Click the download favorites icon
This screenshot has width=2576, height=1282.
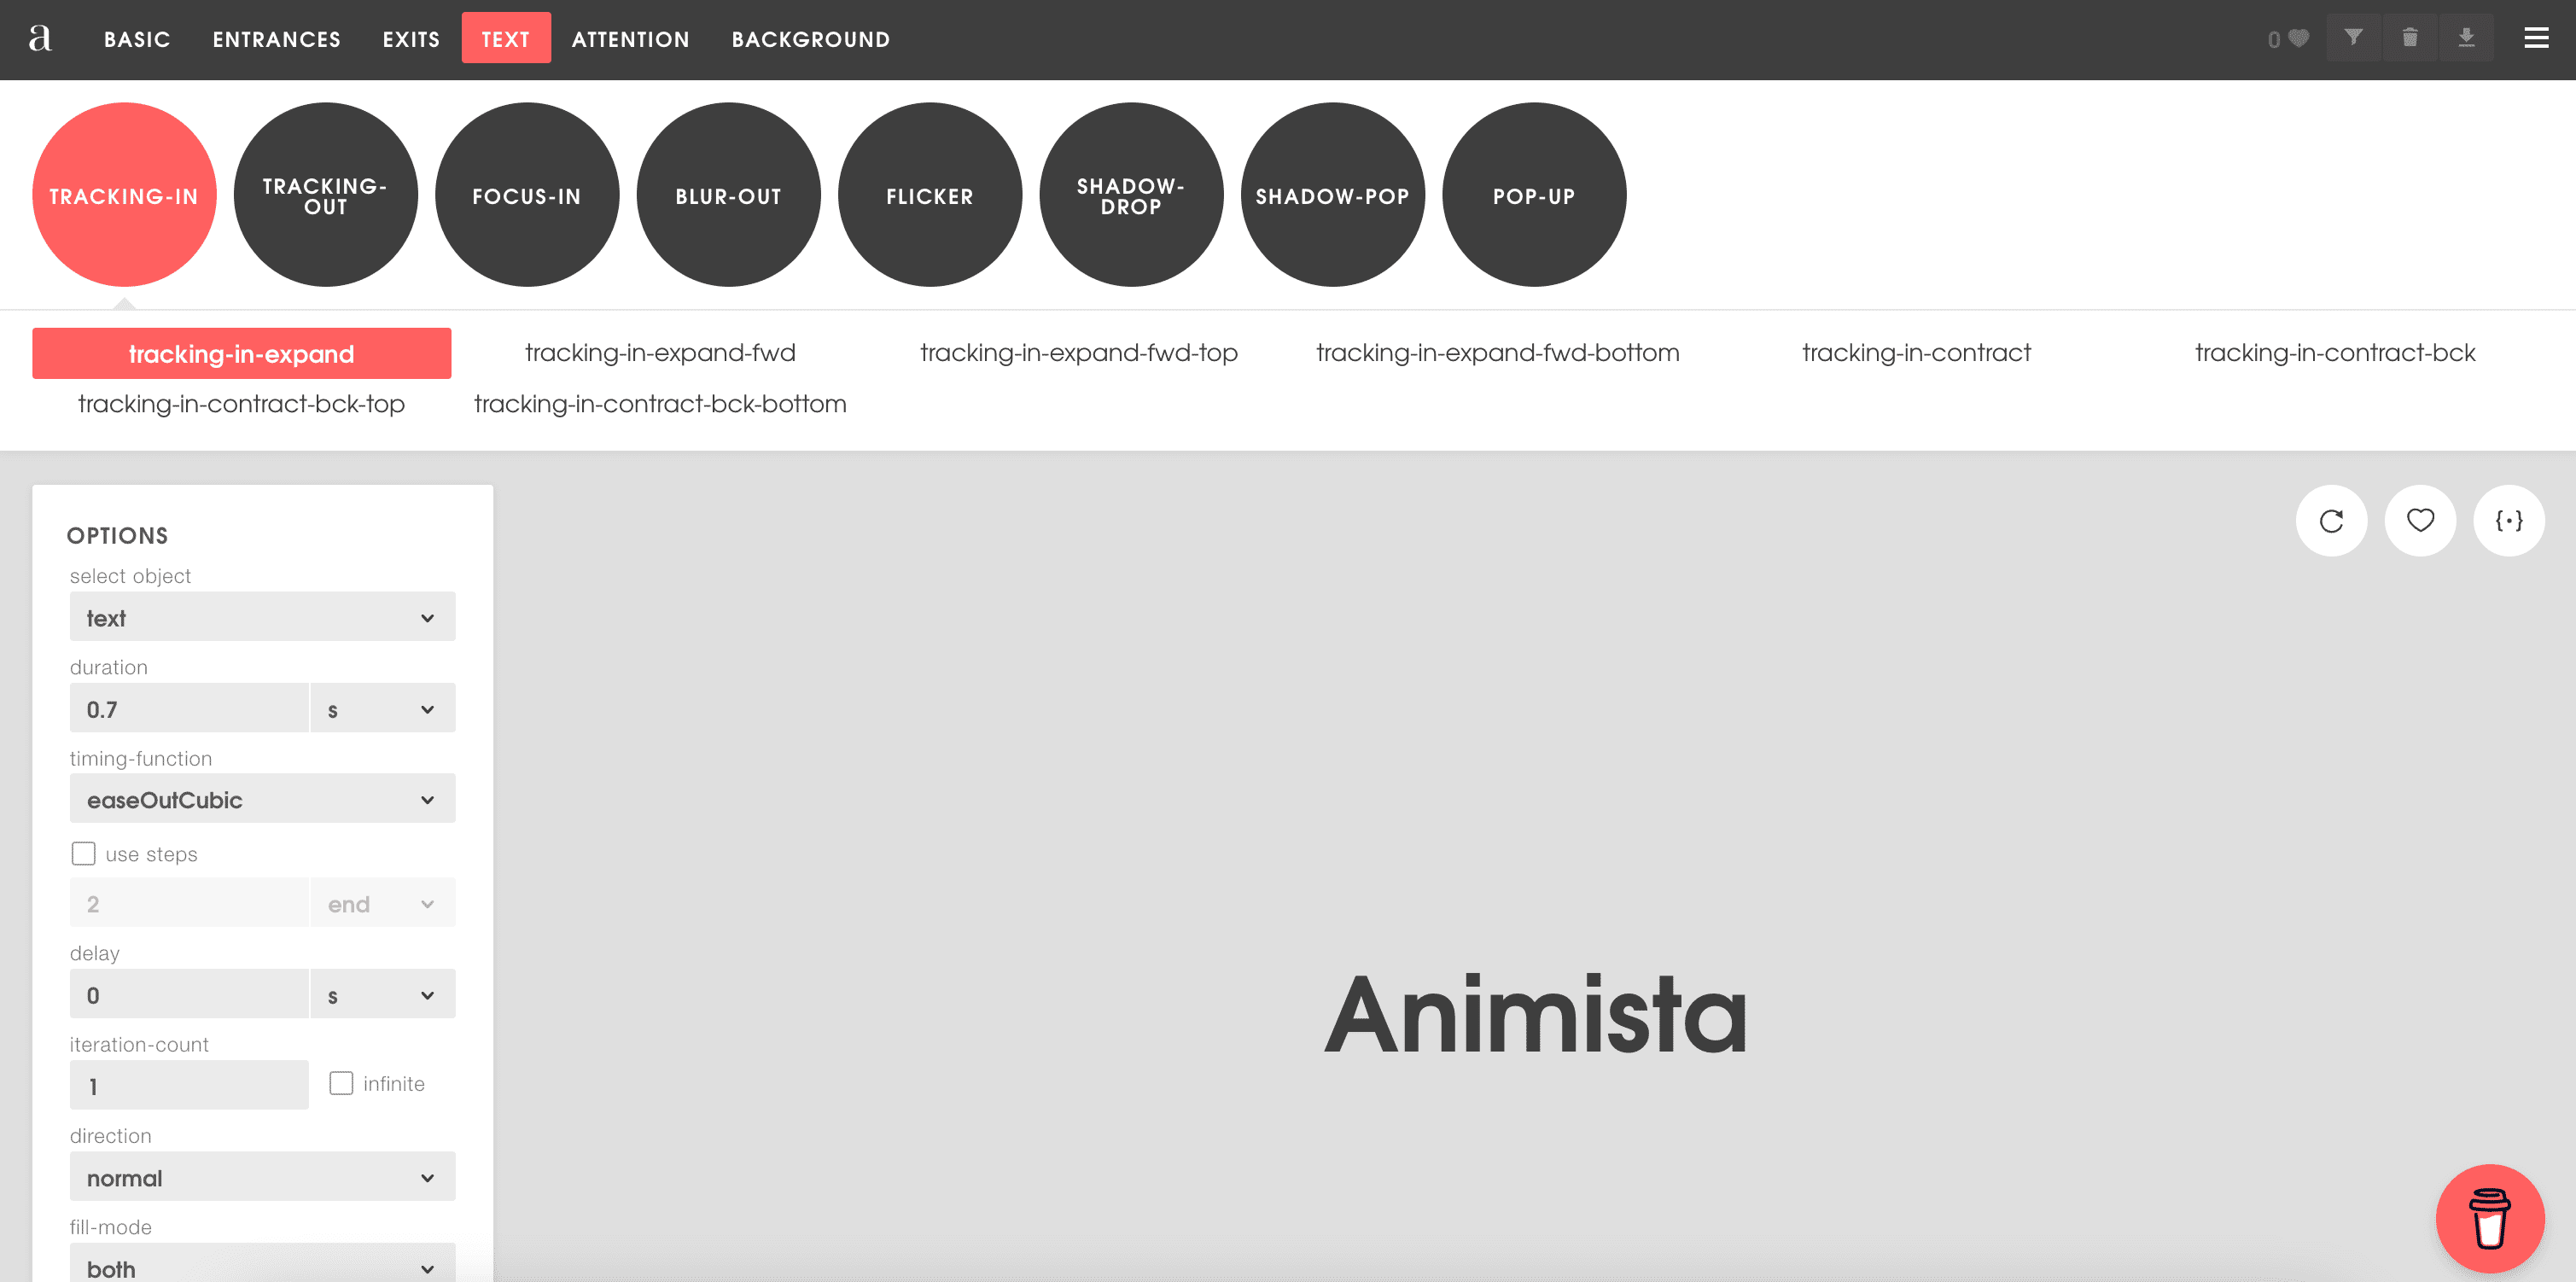(x=2466, y=38)
